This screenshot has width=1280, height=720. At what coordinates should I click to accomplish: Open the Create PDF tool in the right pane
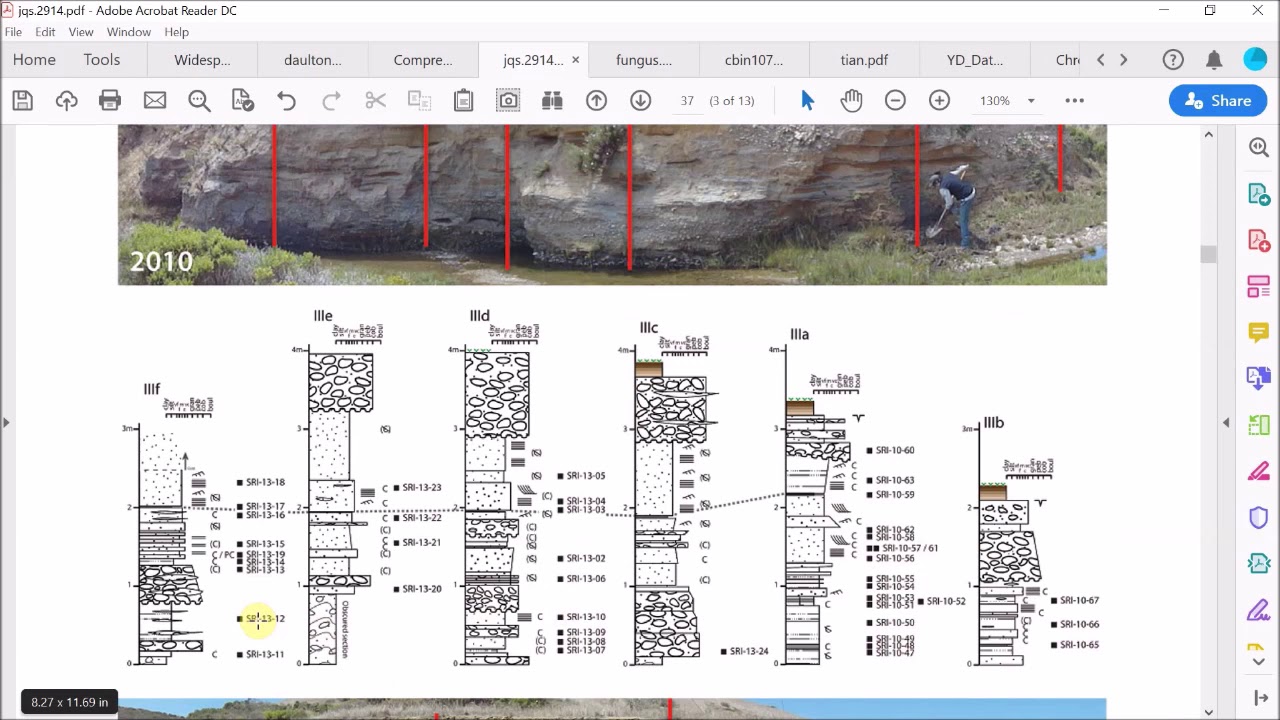point(1258,240)
